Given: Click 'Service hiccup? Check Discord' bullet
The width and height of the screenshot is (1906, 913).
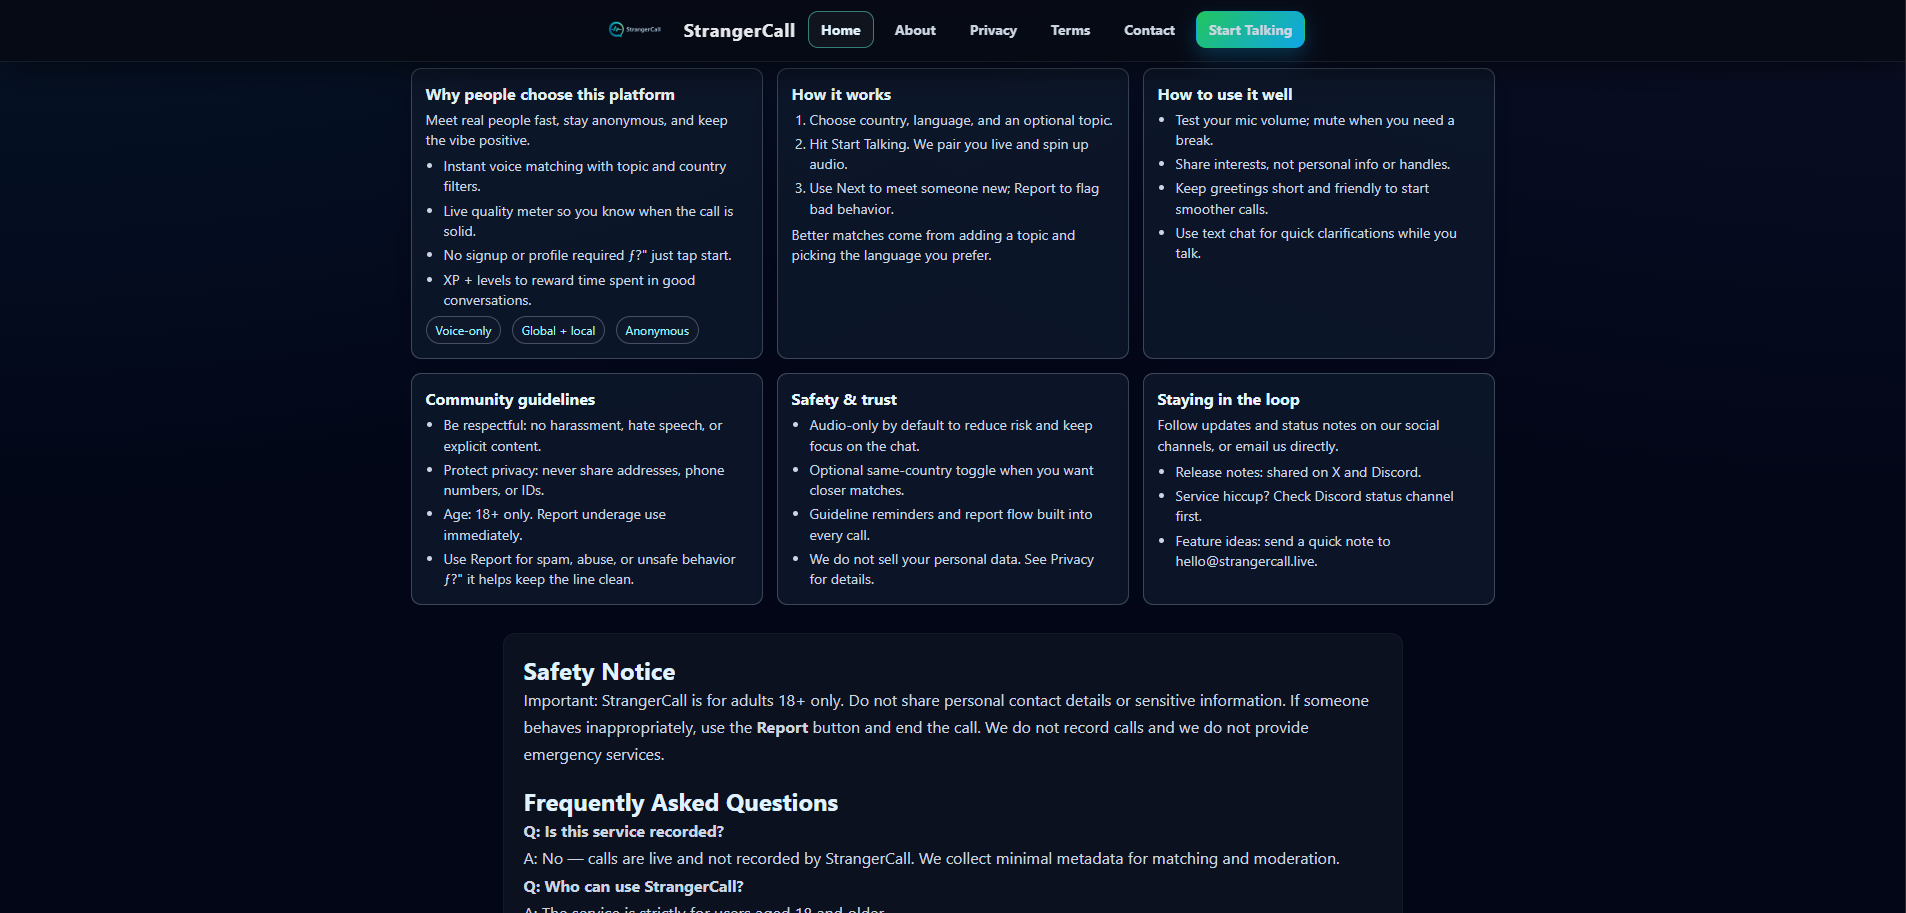Looking at the screenshot, I should (x=1314, y=506).
